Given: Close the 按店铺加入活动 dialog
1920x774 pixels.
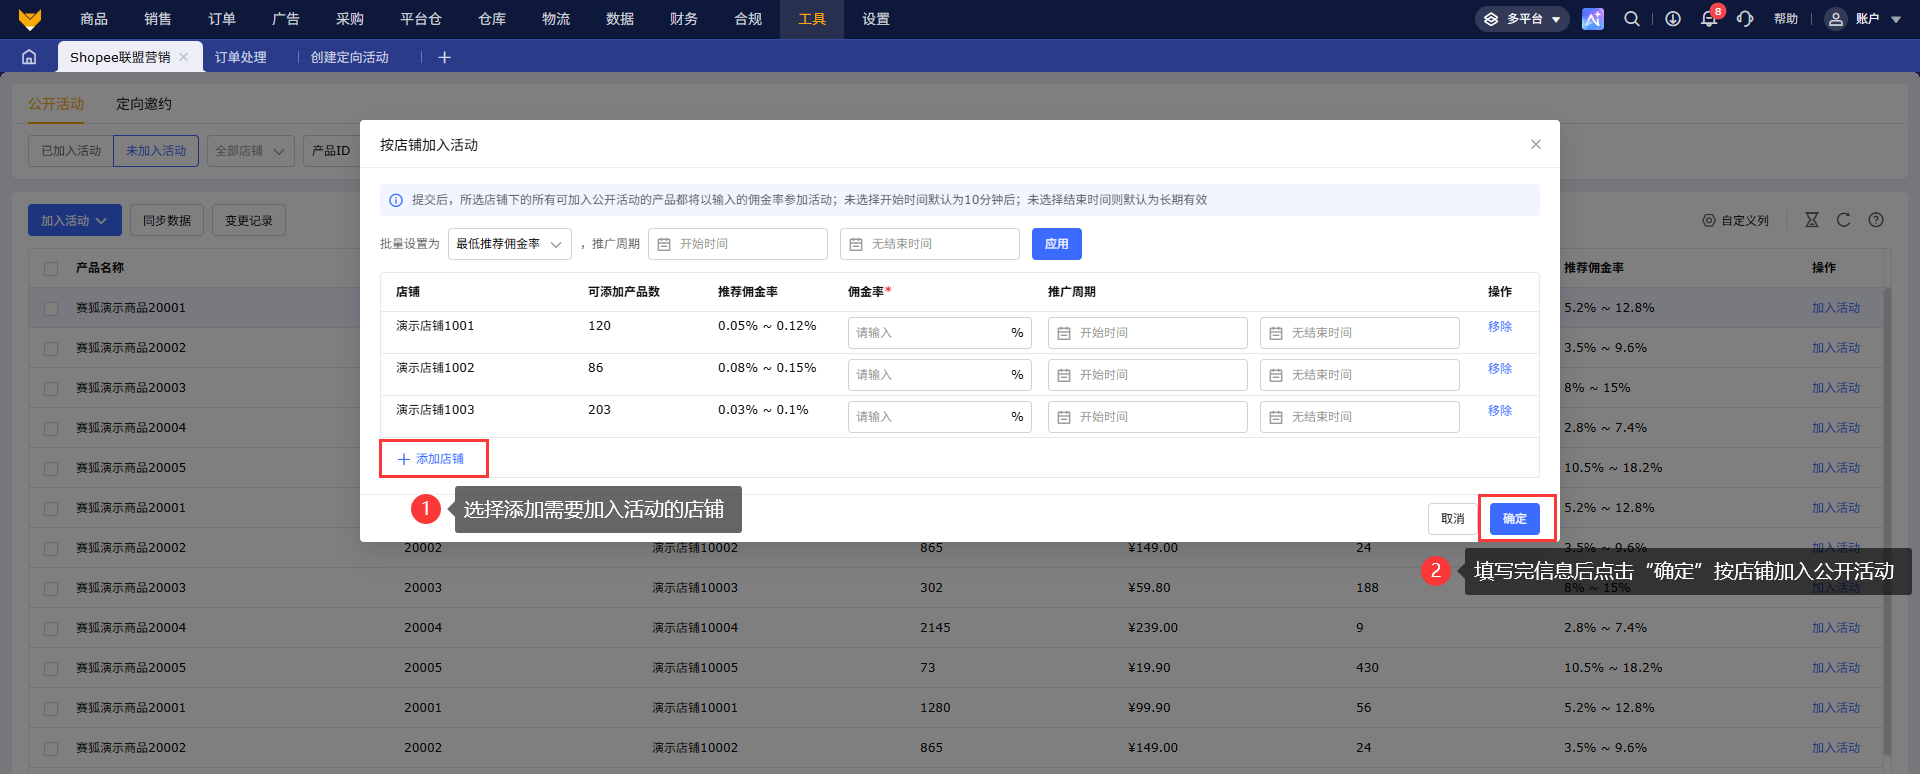Looking at the screenshot, I should [x=1536, y=145].
